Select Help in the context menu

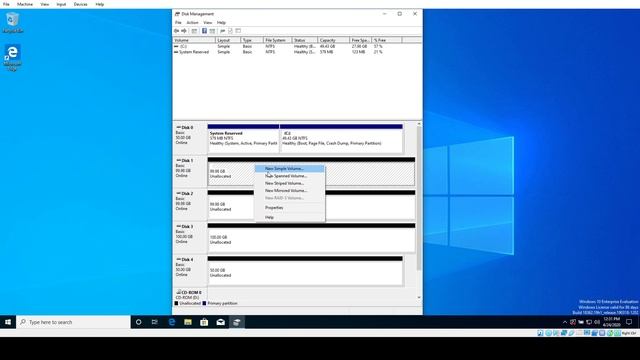coord(290,218)
